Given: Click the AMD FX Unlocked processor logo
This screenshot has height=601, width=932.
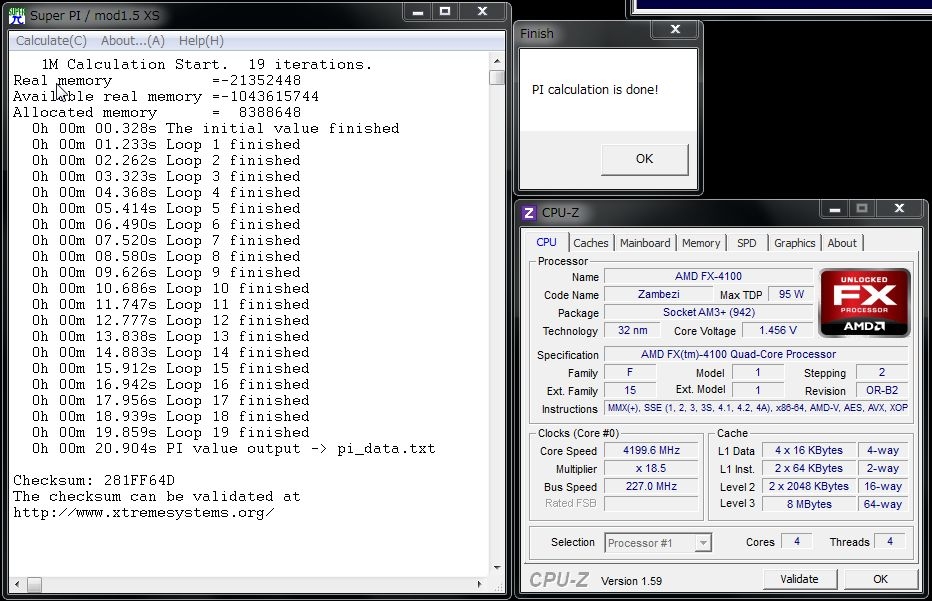Looking at the screenshot, I should pos(865,303).
